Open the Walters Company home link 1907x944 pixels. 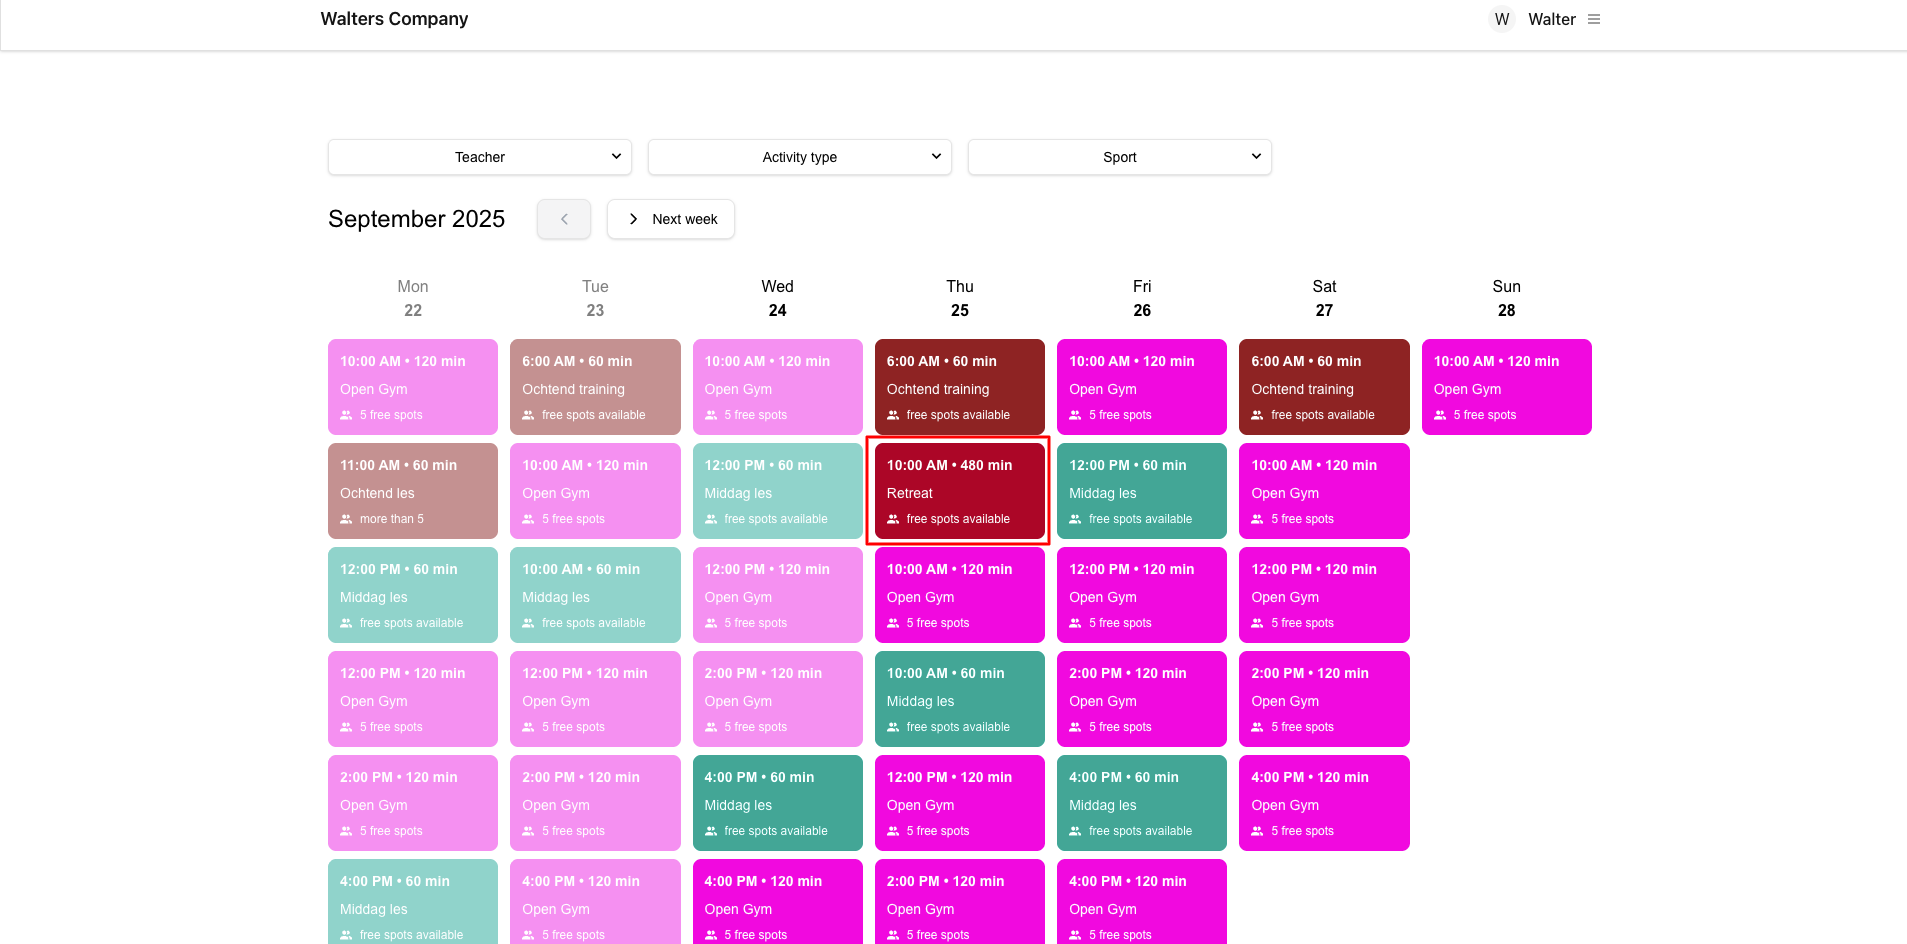click(x=394, y=19)
